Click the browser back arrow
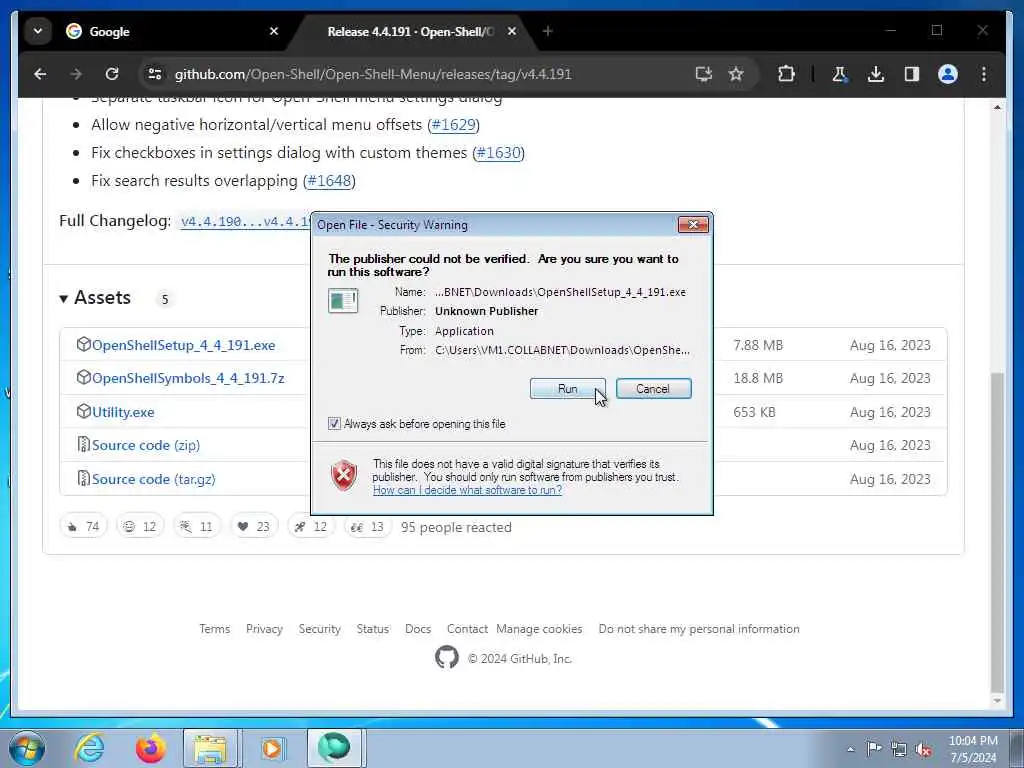 click(40, 74)
